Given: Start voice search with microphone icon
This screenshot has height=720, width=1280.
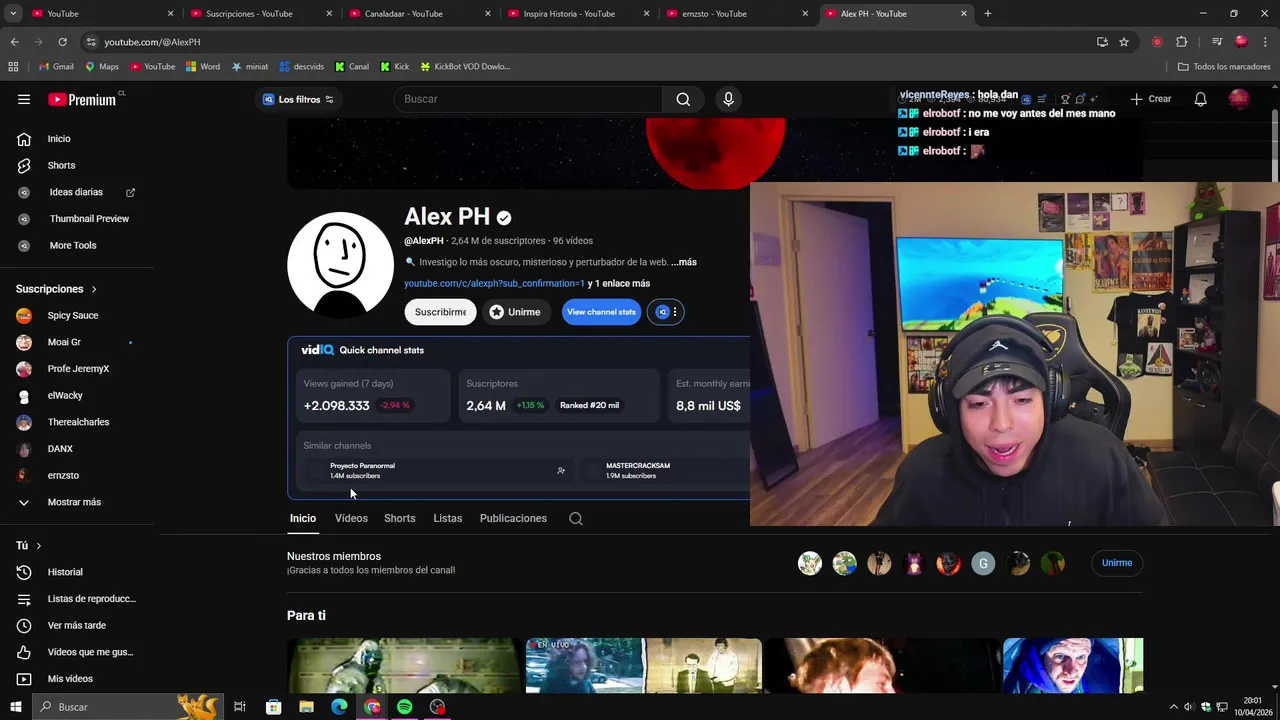Looking at the screenshot, I should tap(728, 99).
